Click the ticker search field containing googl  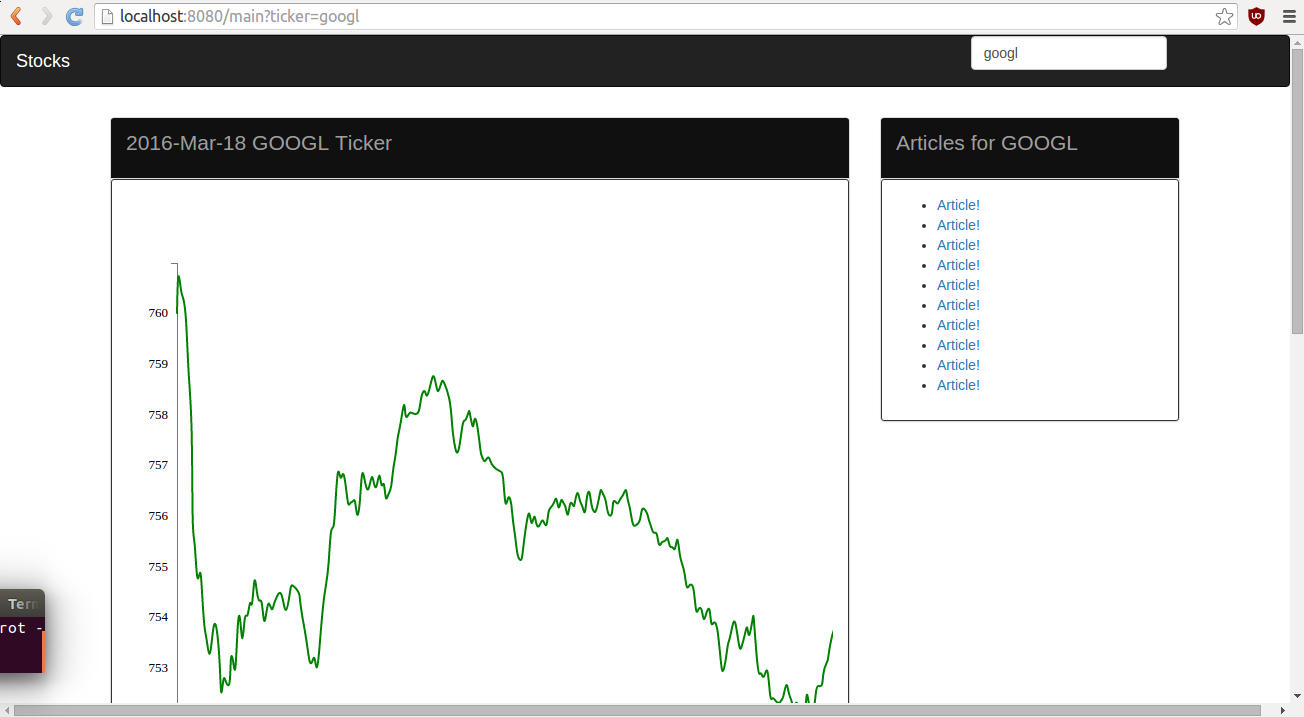pos(1069,53)
